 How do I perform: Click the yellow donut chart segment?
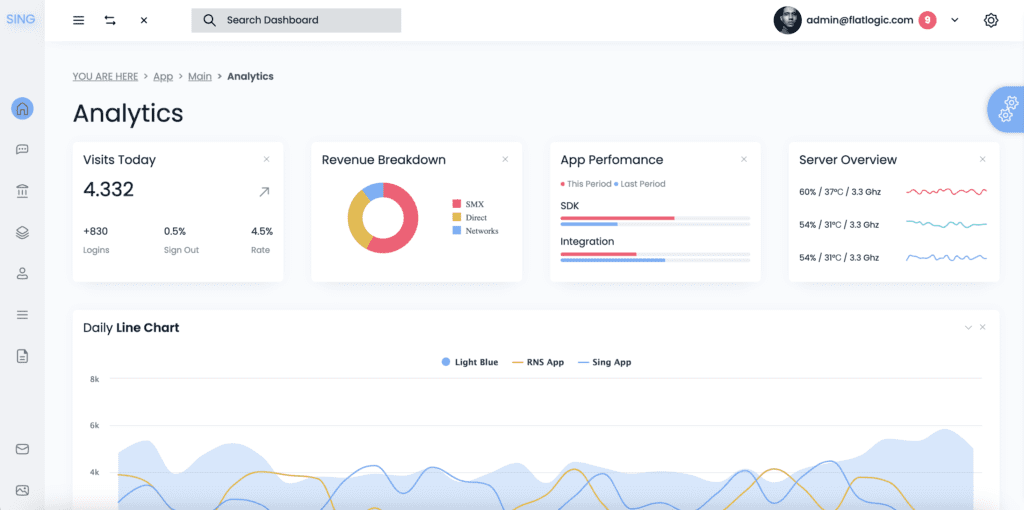point(357,220)
